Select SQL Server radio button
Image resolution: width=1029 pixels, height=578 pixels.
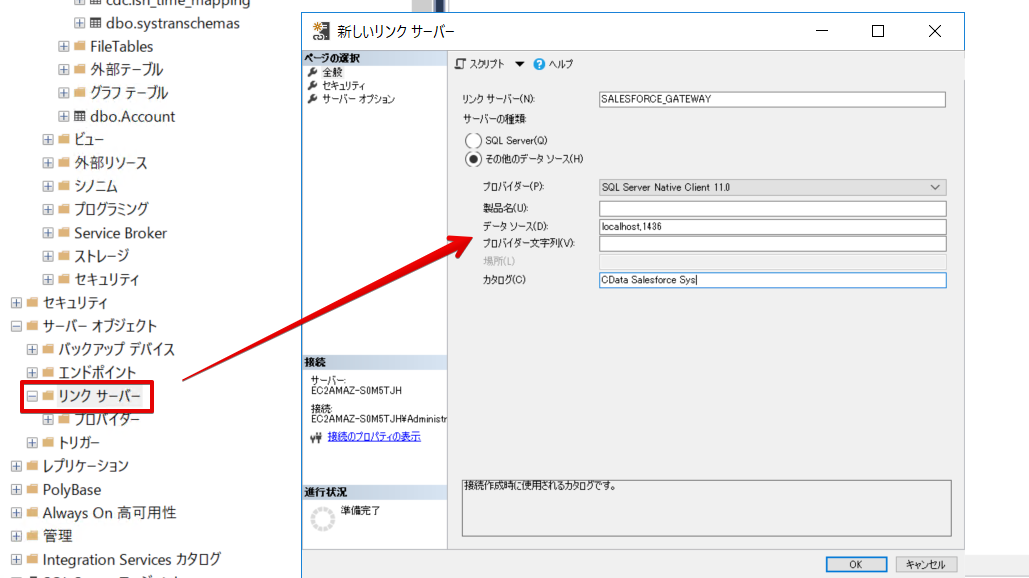click(472, 140)
